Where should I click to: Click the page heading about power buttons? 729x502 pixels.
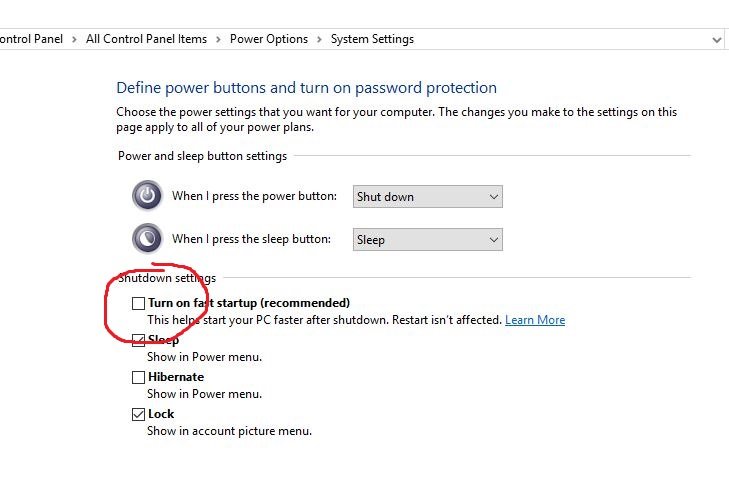(306, 88)
